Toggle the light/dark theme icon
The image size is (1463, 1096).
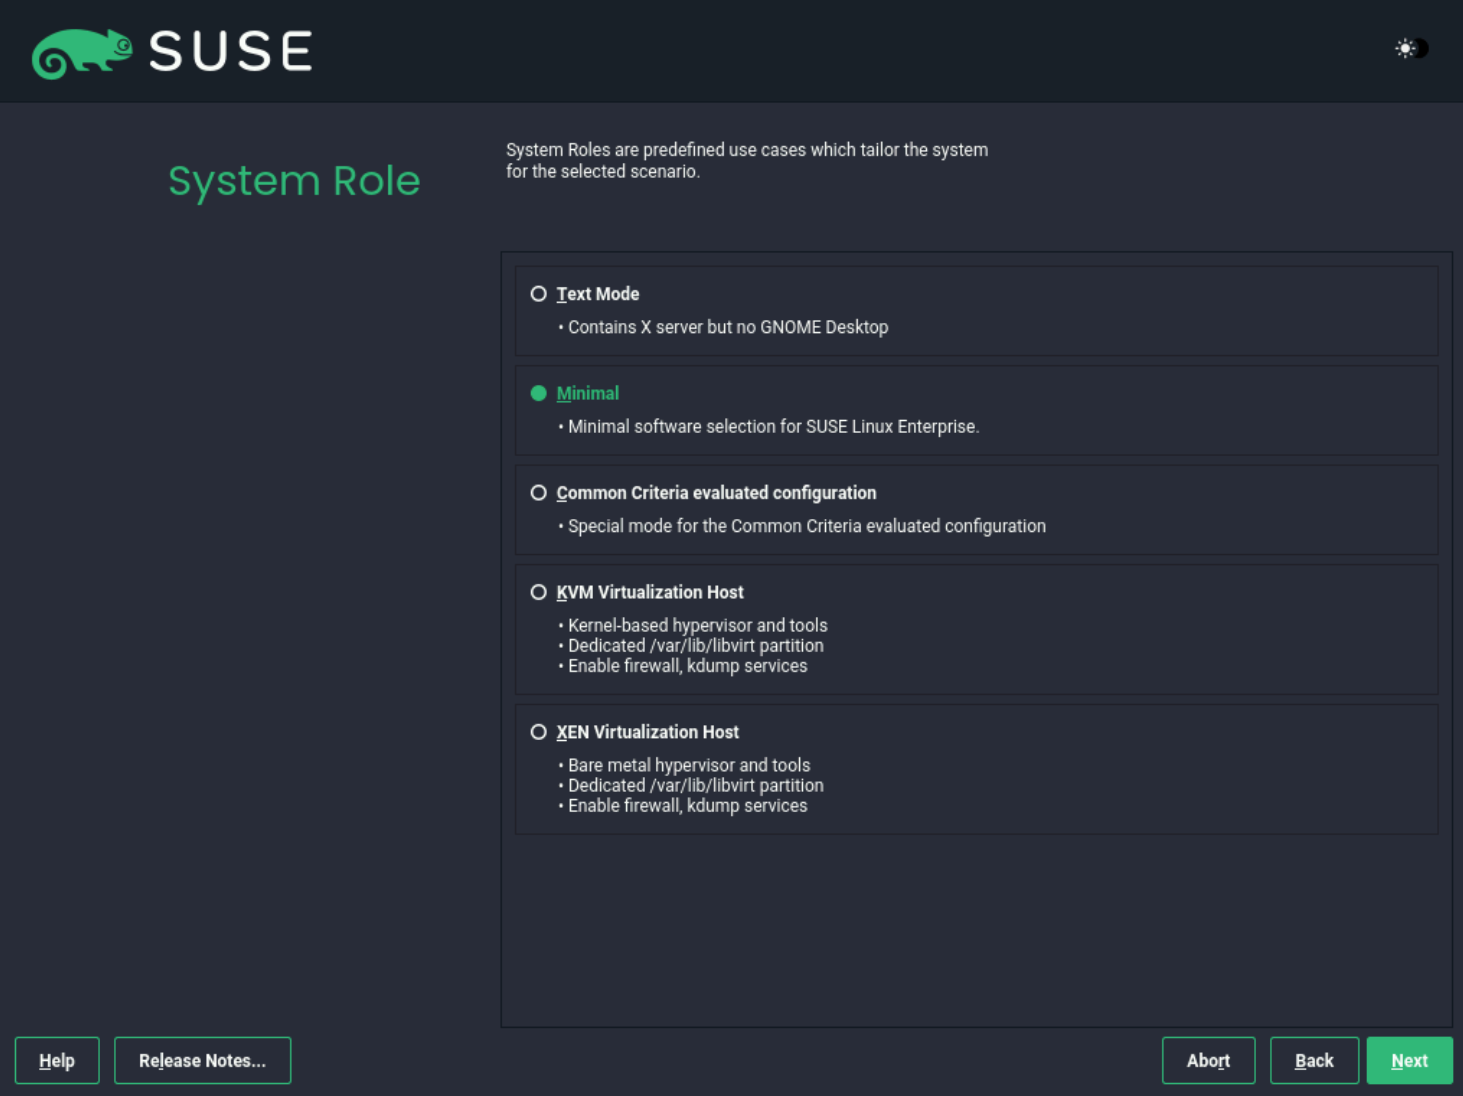[1411, 48]
